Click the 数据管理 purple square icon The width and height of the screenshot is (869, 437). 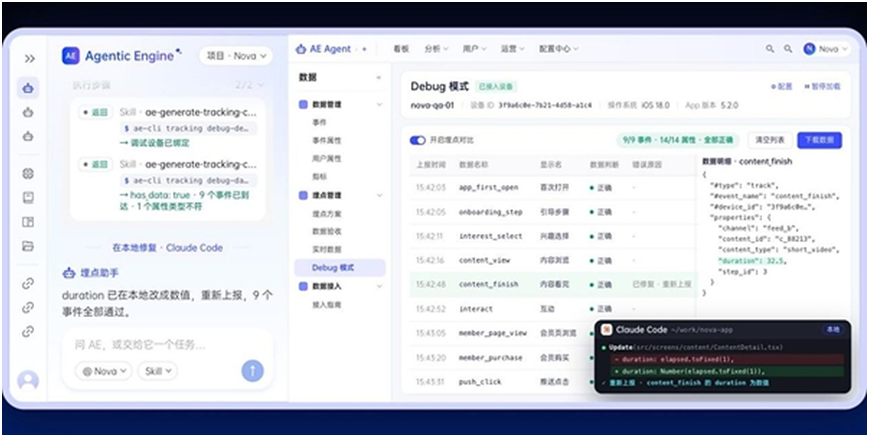click(303, 104)
